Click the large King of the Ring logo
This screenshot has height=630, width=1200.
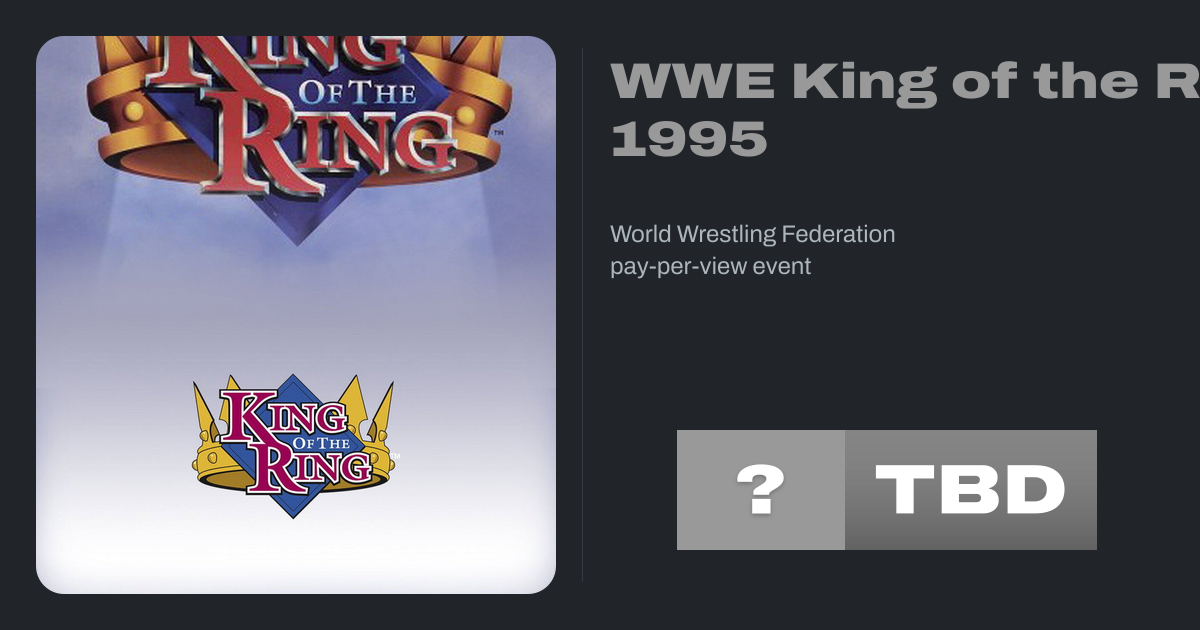point(296,120)
